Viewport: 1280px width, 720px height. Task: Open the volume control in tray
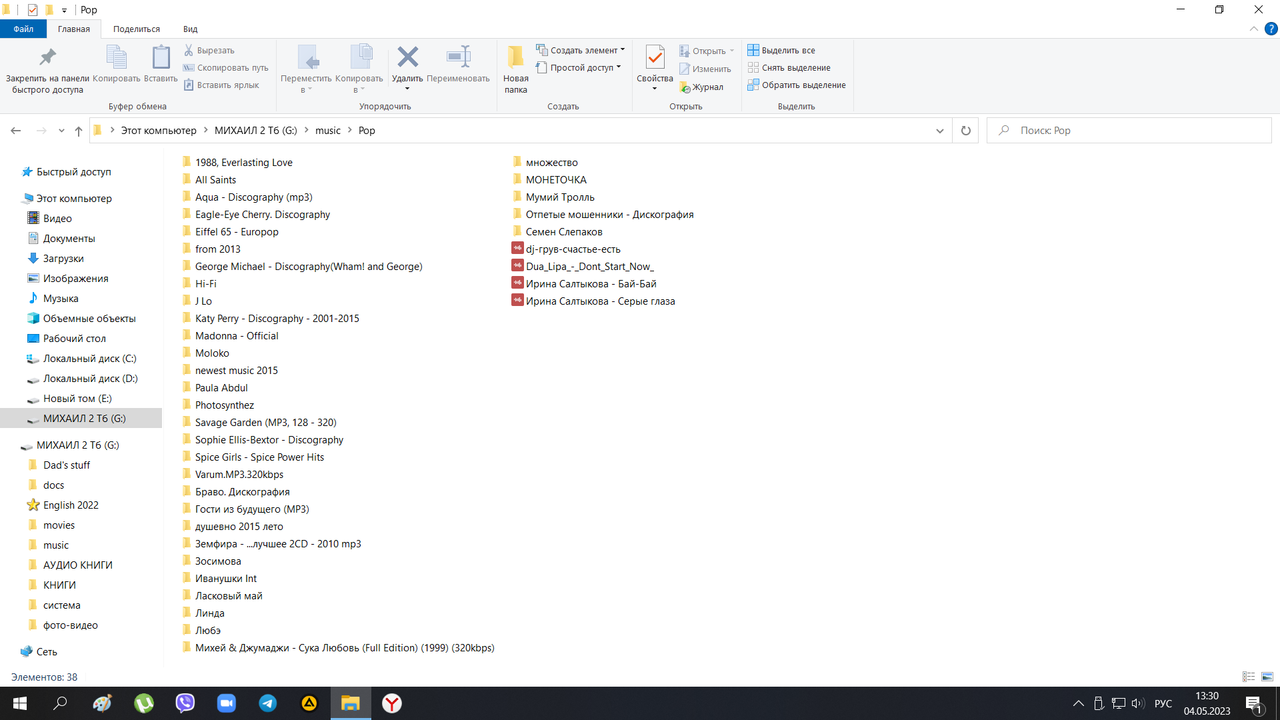(1137, 703)
